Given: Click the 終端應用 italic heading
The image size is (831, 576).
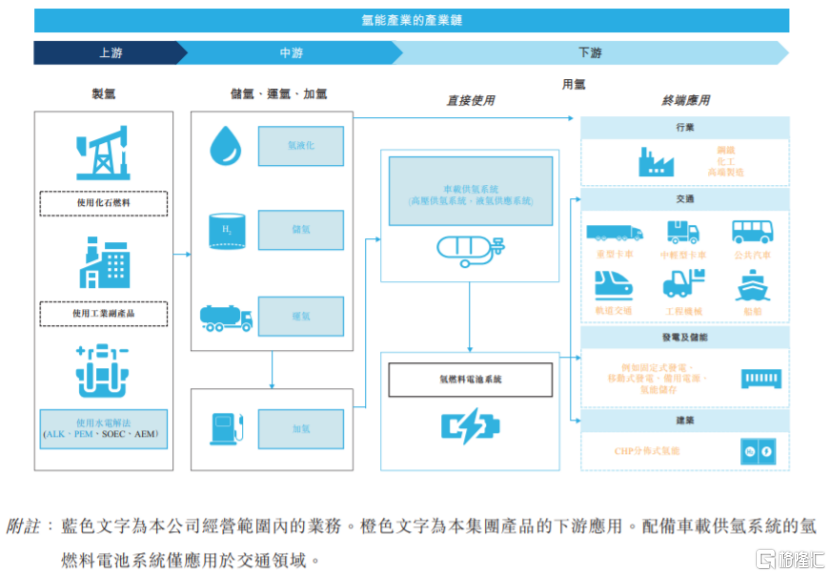Looking at the screenshot, I should [686, 100].
